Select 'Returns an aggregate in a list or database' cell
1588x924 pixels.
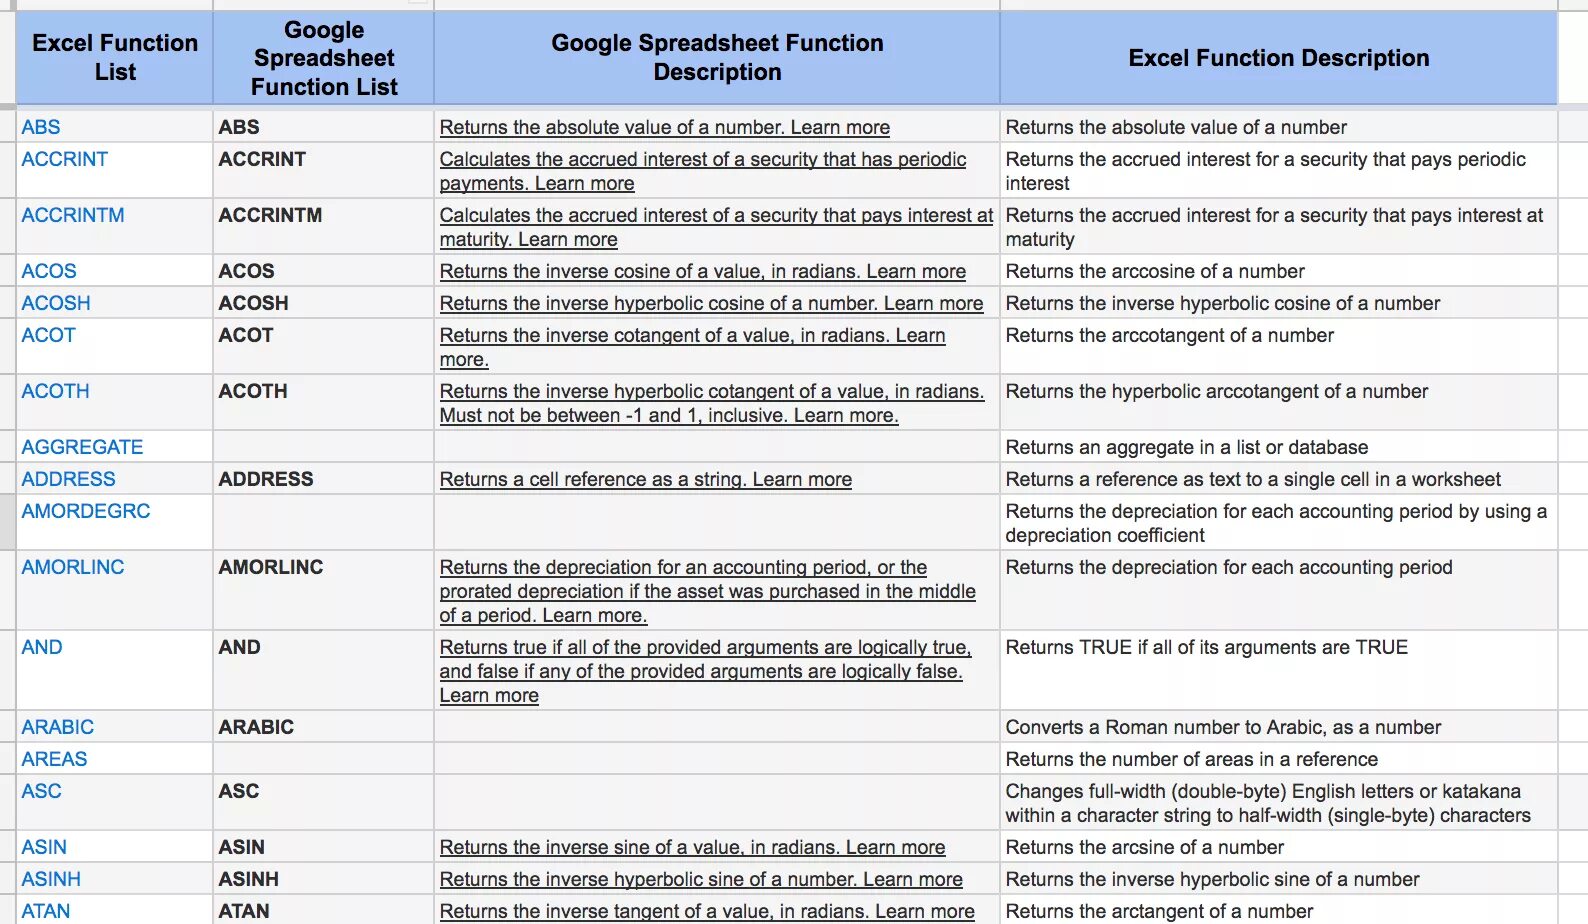(1279, 447)
